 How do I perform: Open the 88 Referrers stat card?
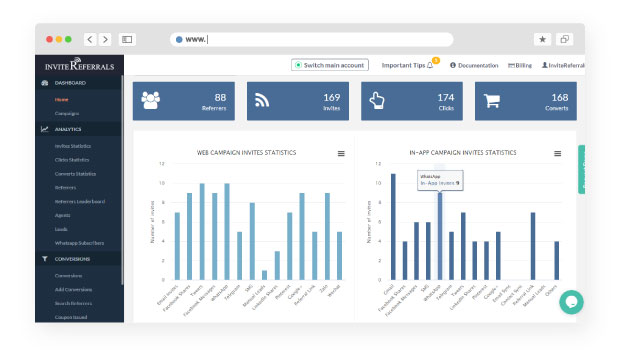184,101
